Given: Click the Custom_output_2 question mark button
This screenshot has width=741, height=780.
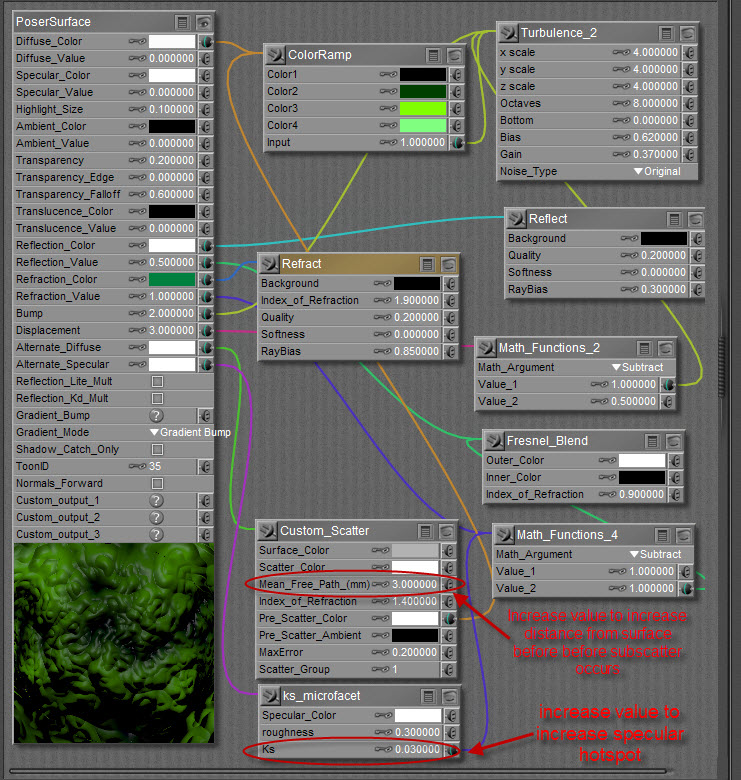Looking at the screenshot, I should [157, 517].
